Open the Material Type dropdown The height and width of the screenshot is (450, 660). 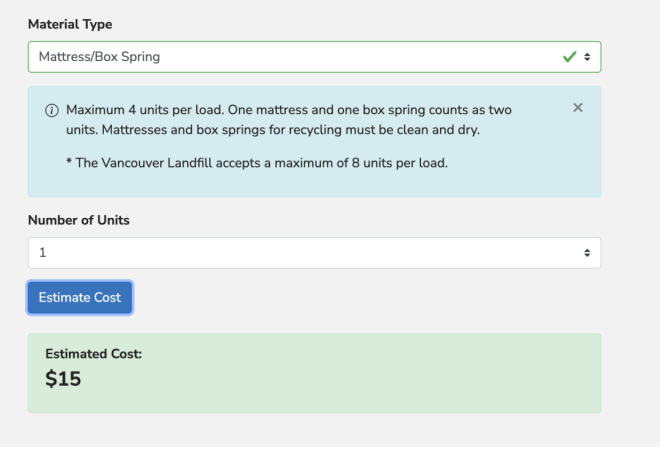coord(300,57)
